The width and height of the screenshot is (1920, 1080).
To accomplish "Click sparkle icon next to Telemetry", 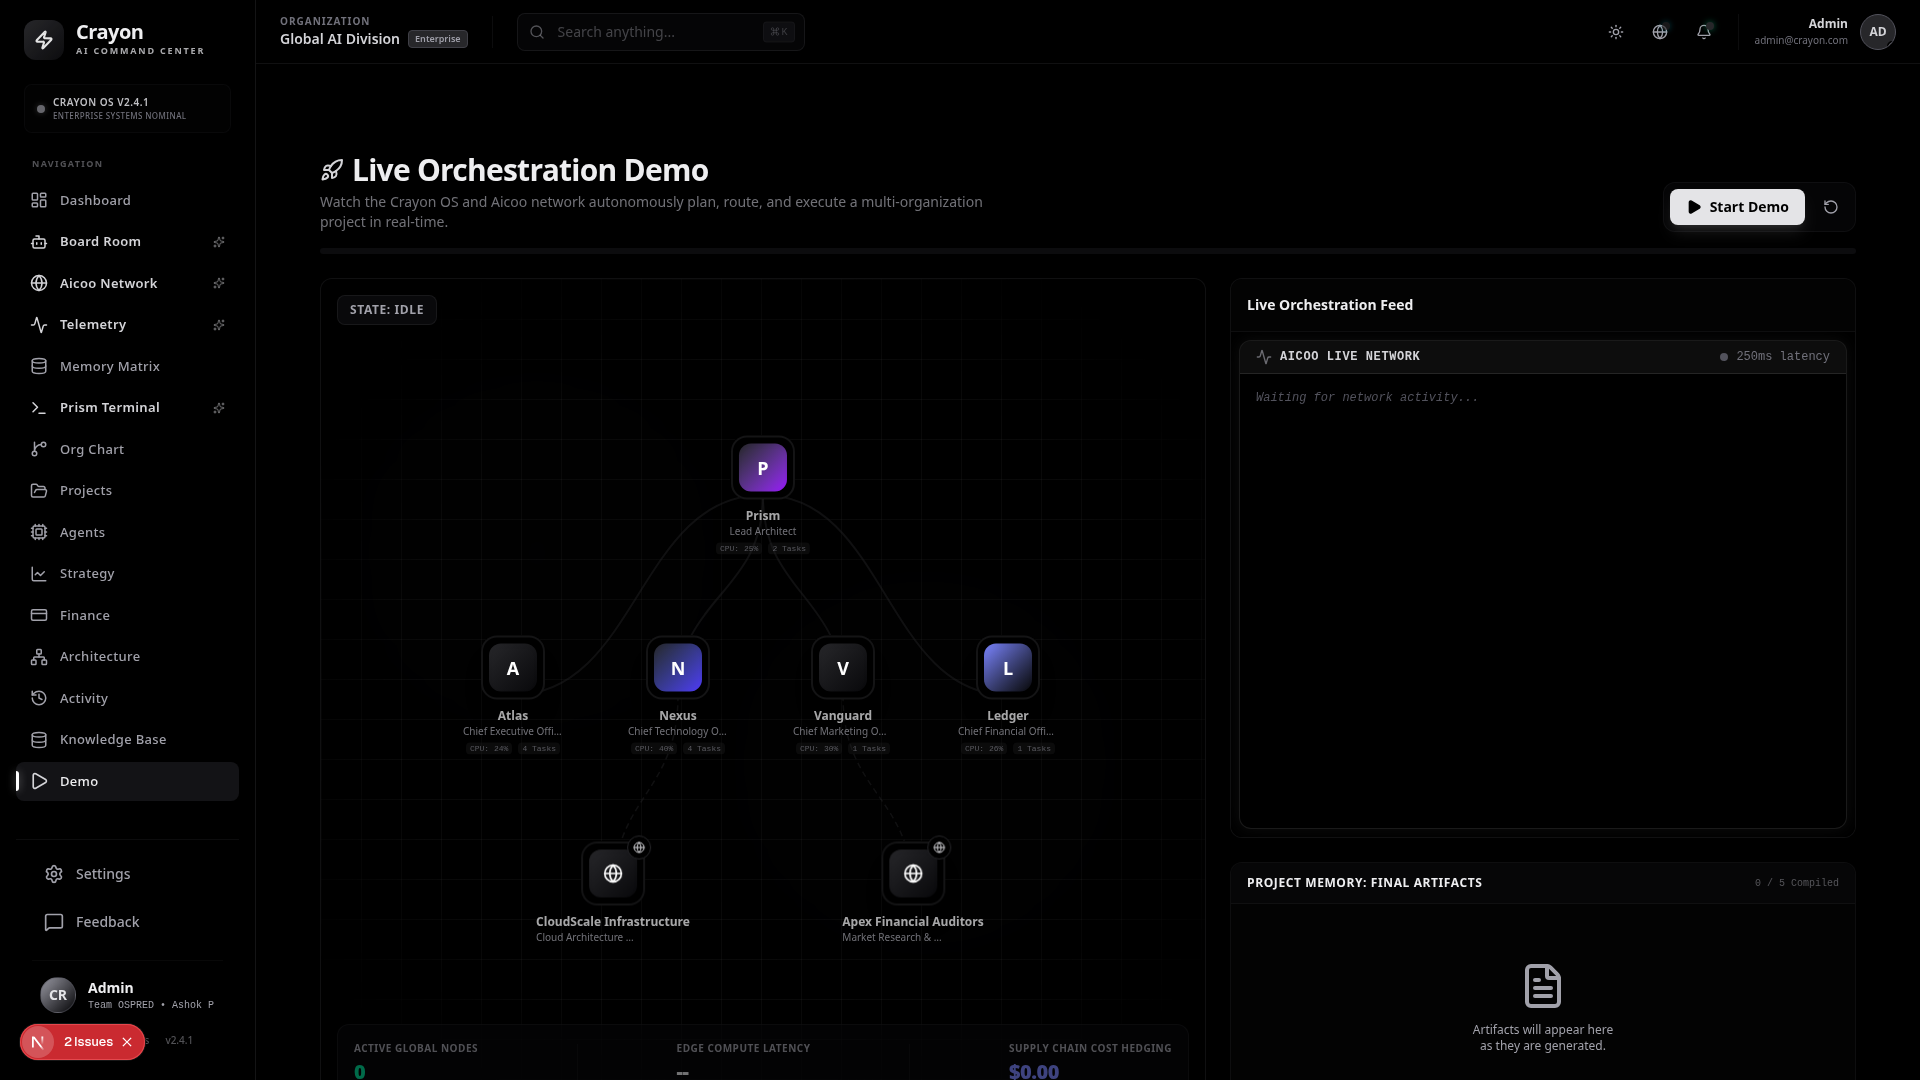I will (x=219, y=325).
